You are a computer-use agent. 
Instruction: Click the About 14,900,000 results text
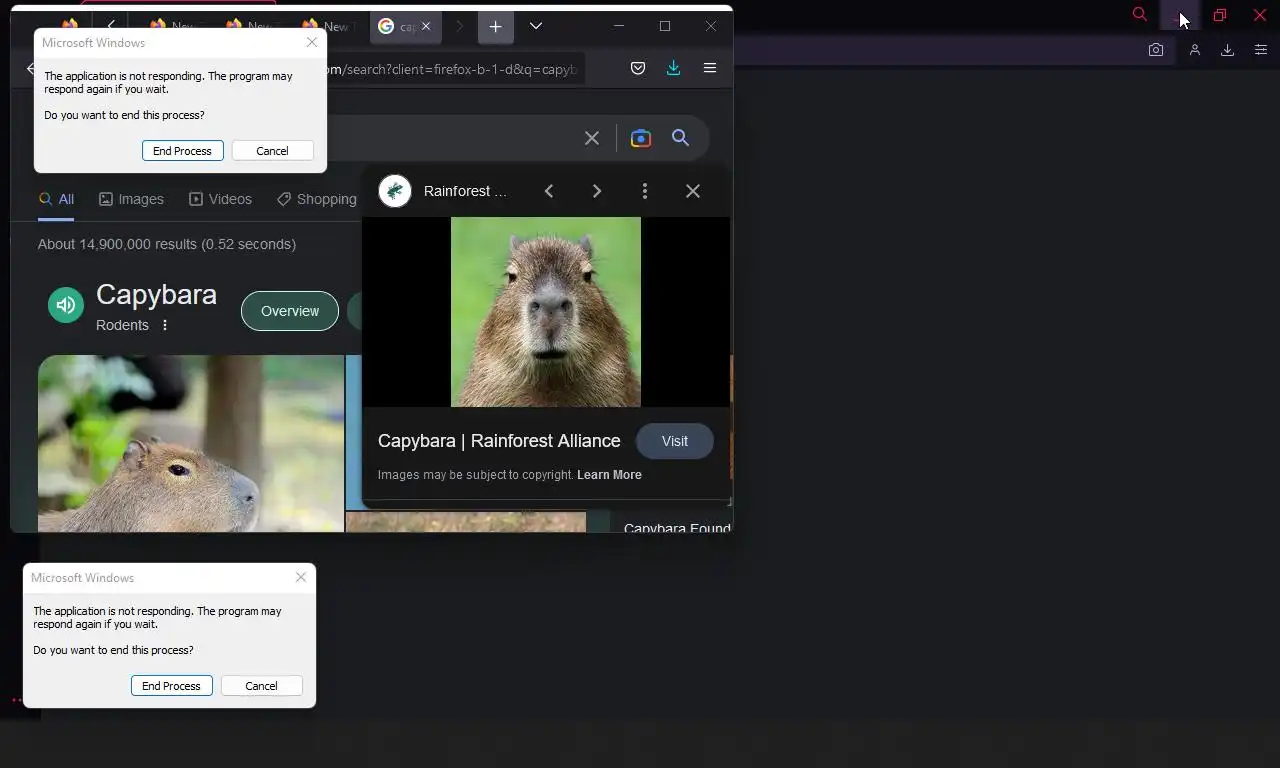tap(167, 244)
